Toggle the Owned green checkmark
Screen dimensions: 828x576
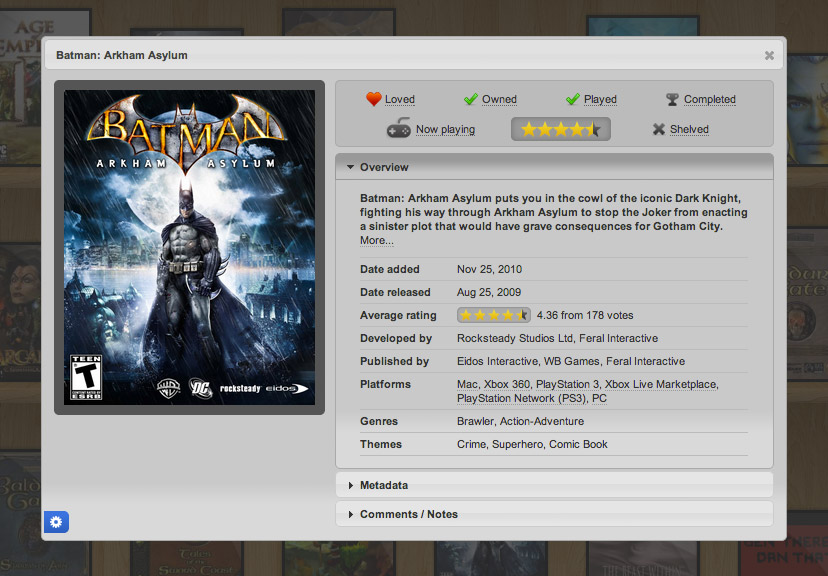coord(471,99)
